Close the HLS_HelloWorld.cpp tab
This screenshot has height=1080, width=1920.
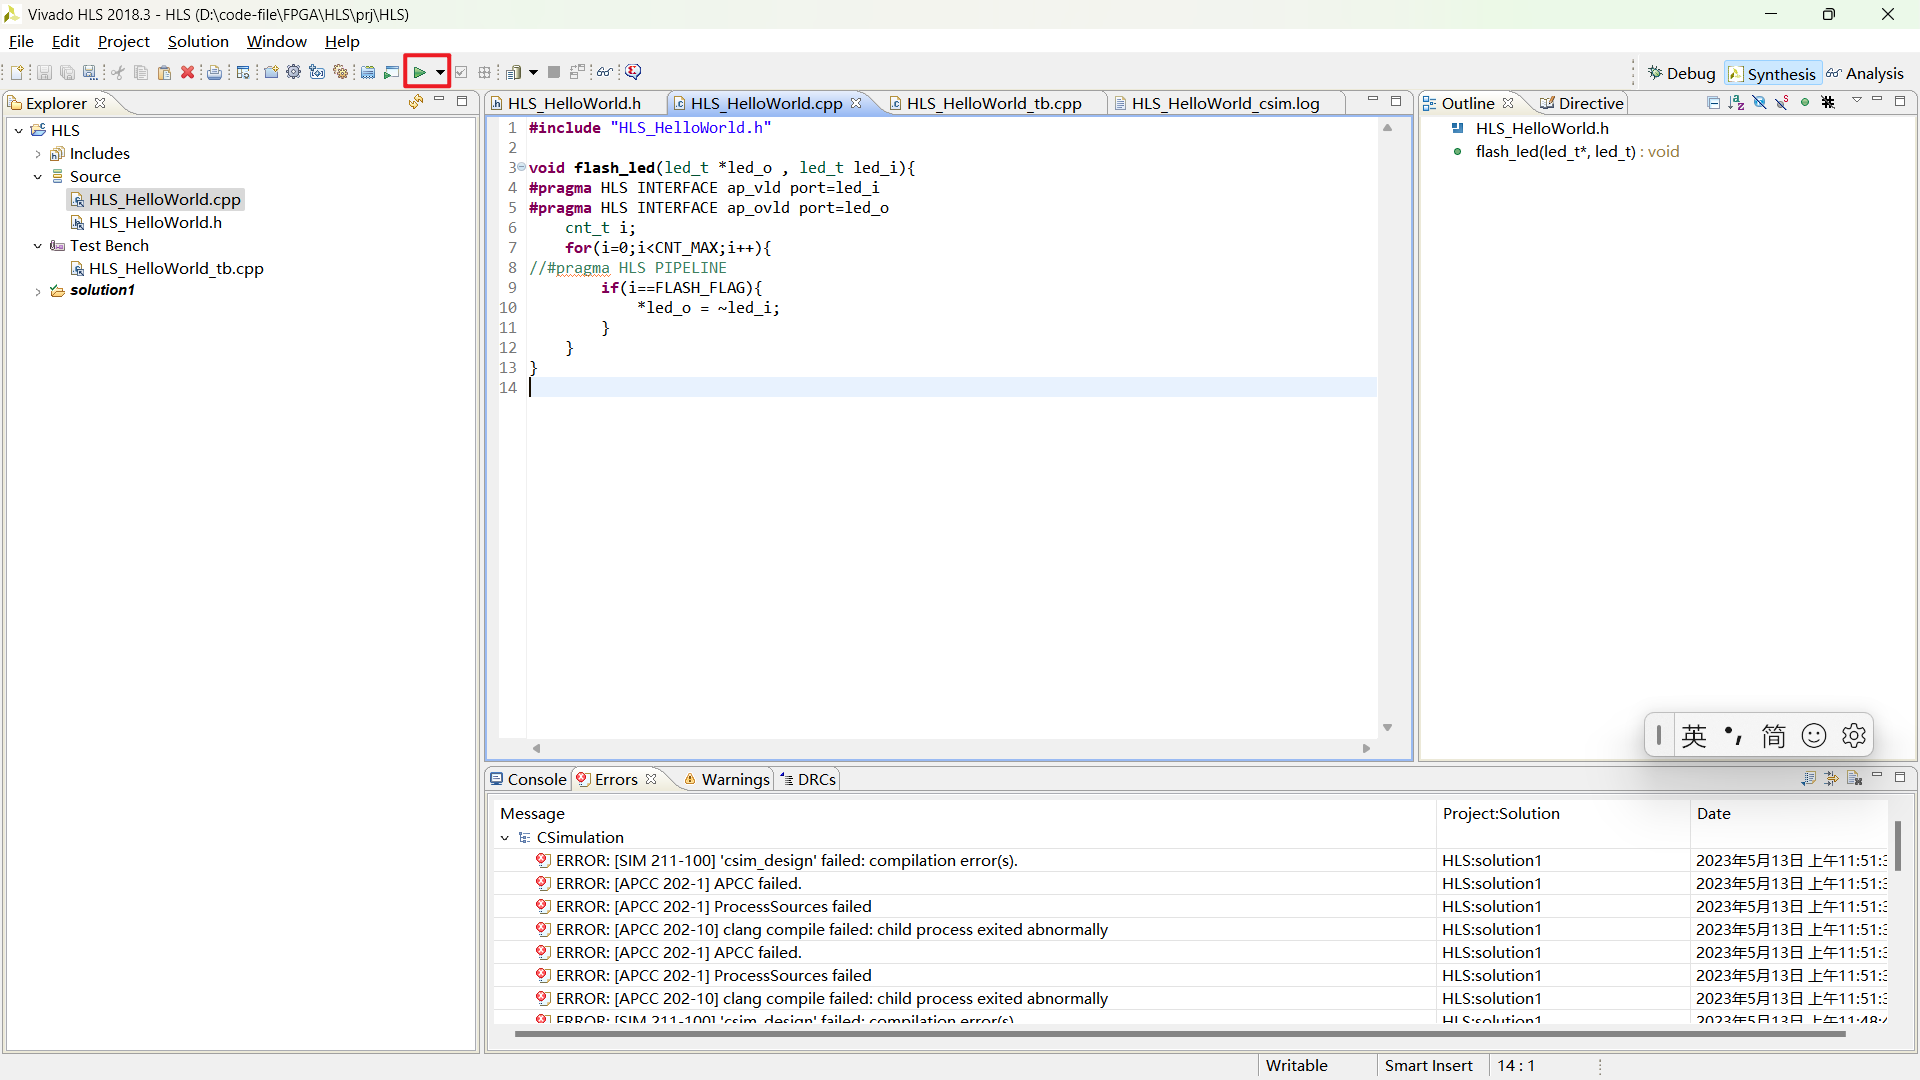[856, 103]
